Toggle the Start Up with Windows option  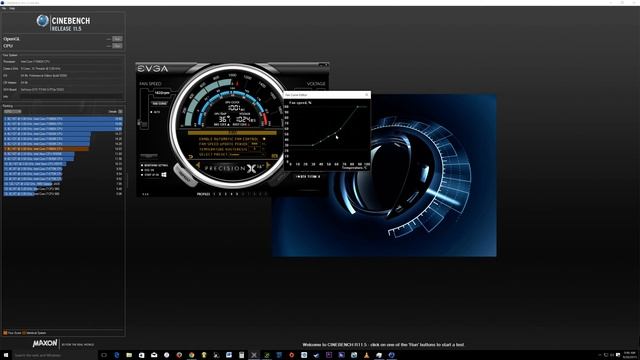tap(142, 175)
